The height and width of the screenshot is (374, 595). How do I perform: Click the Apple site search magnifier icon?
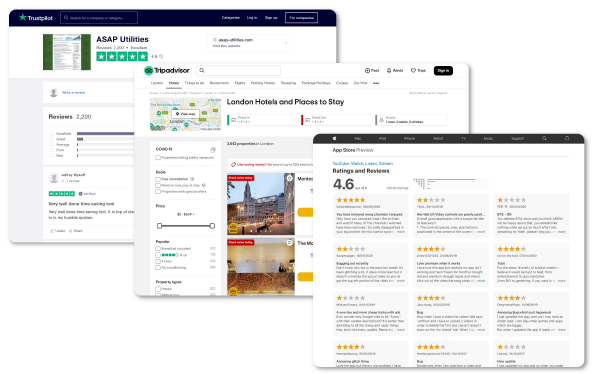point(544,138)
